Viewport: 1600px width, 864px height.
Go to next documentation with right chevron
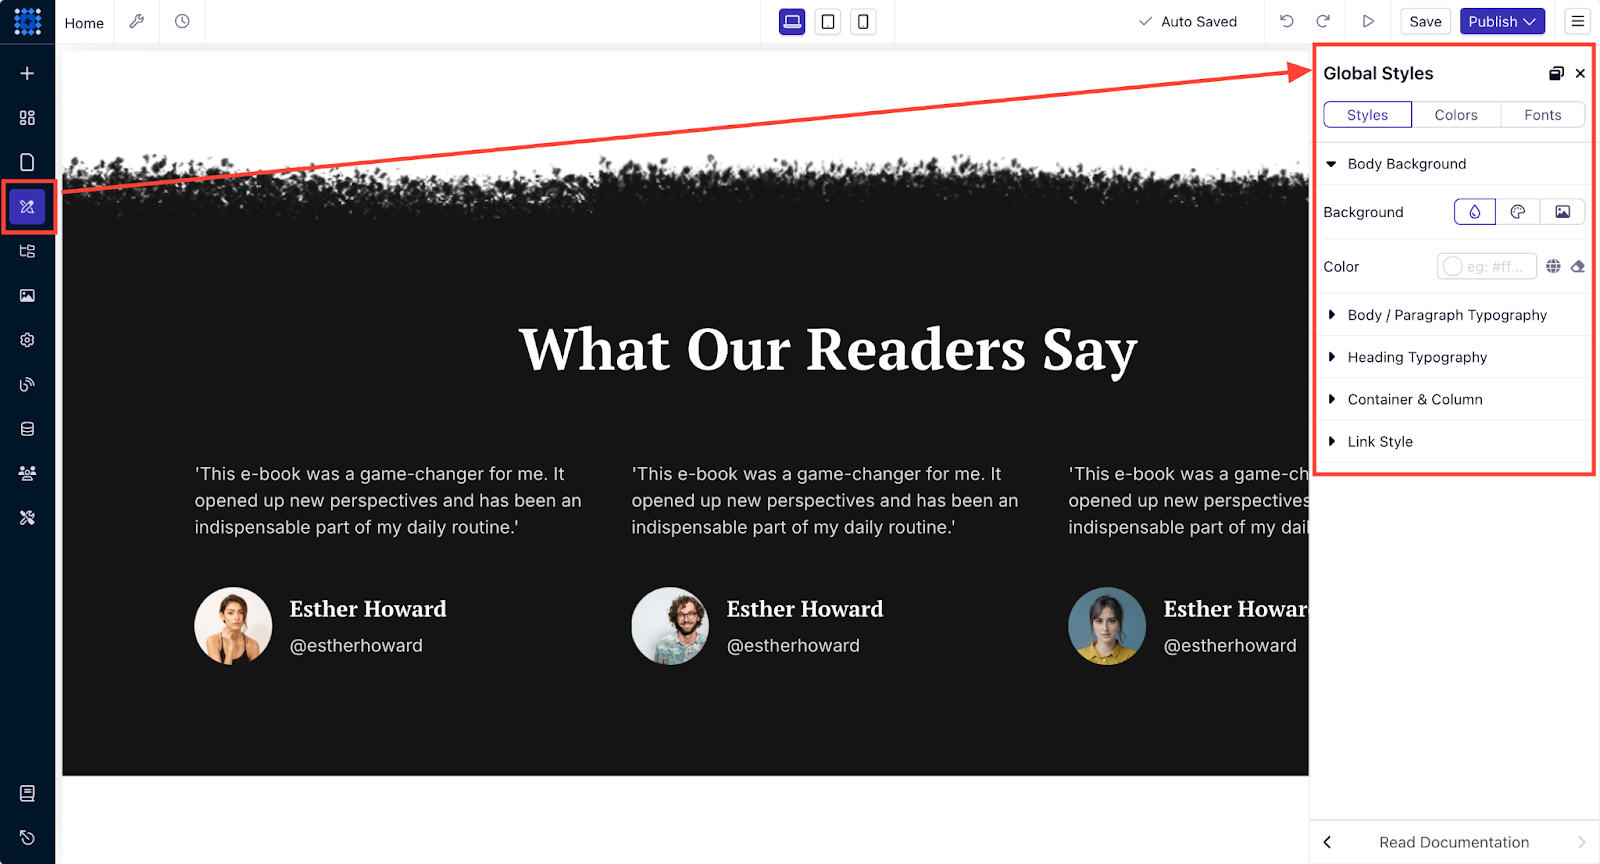(1581, 842)
